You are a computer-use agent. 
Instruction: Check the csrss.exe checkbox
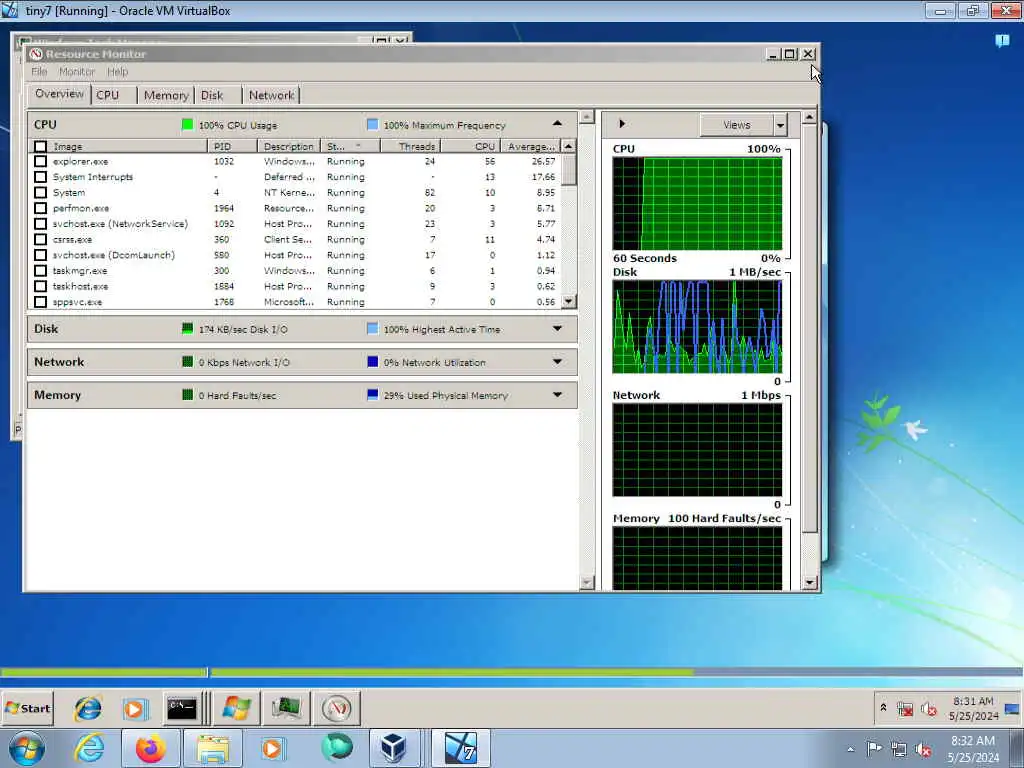tap(40, 240)
